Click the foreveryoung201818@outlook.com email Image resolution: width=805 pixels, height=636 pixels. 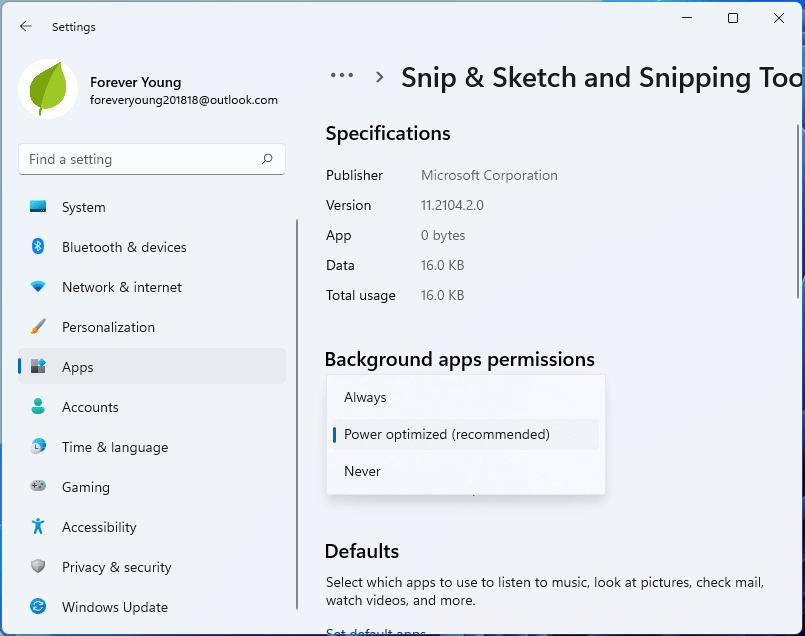pos(184,100)
